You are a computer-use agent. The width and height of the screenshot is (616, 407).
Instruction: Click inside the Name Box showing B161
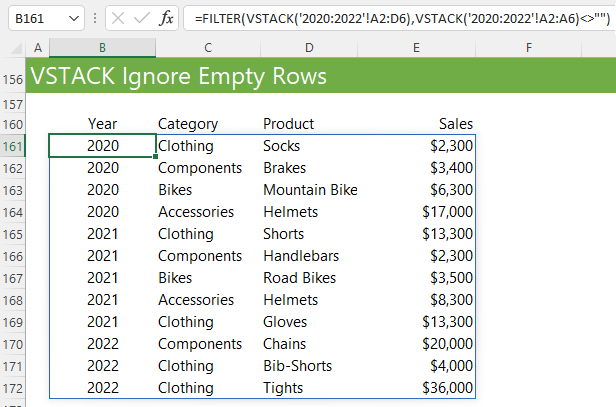[x=37, y=18]
